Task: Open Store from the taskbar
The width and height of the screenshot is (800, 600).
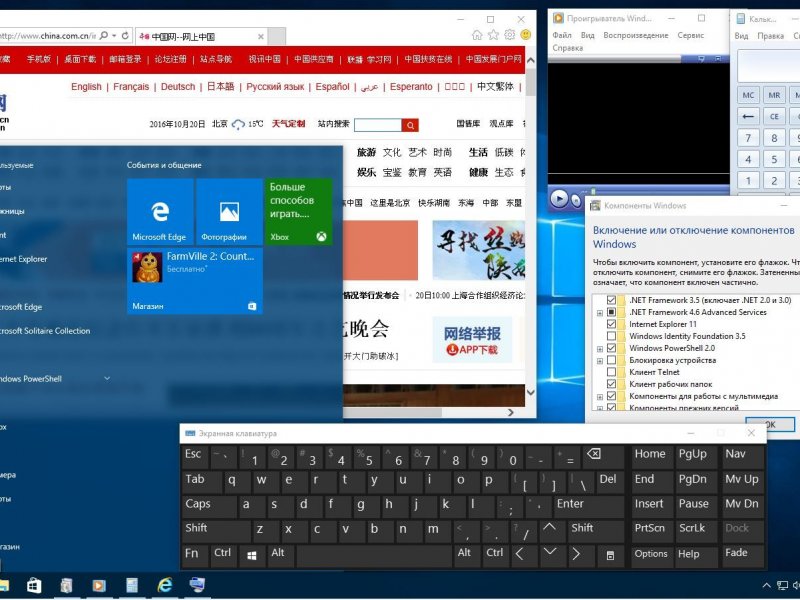Action: pyautogui.click(x=34, y=585)
